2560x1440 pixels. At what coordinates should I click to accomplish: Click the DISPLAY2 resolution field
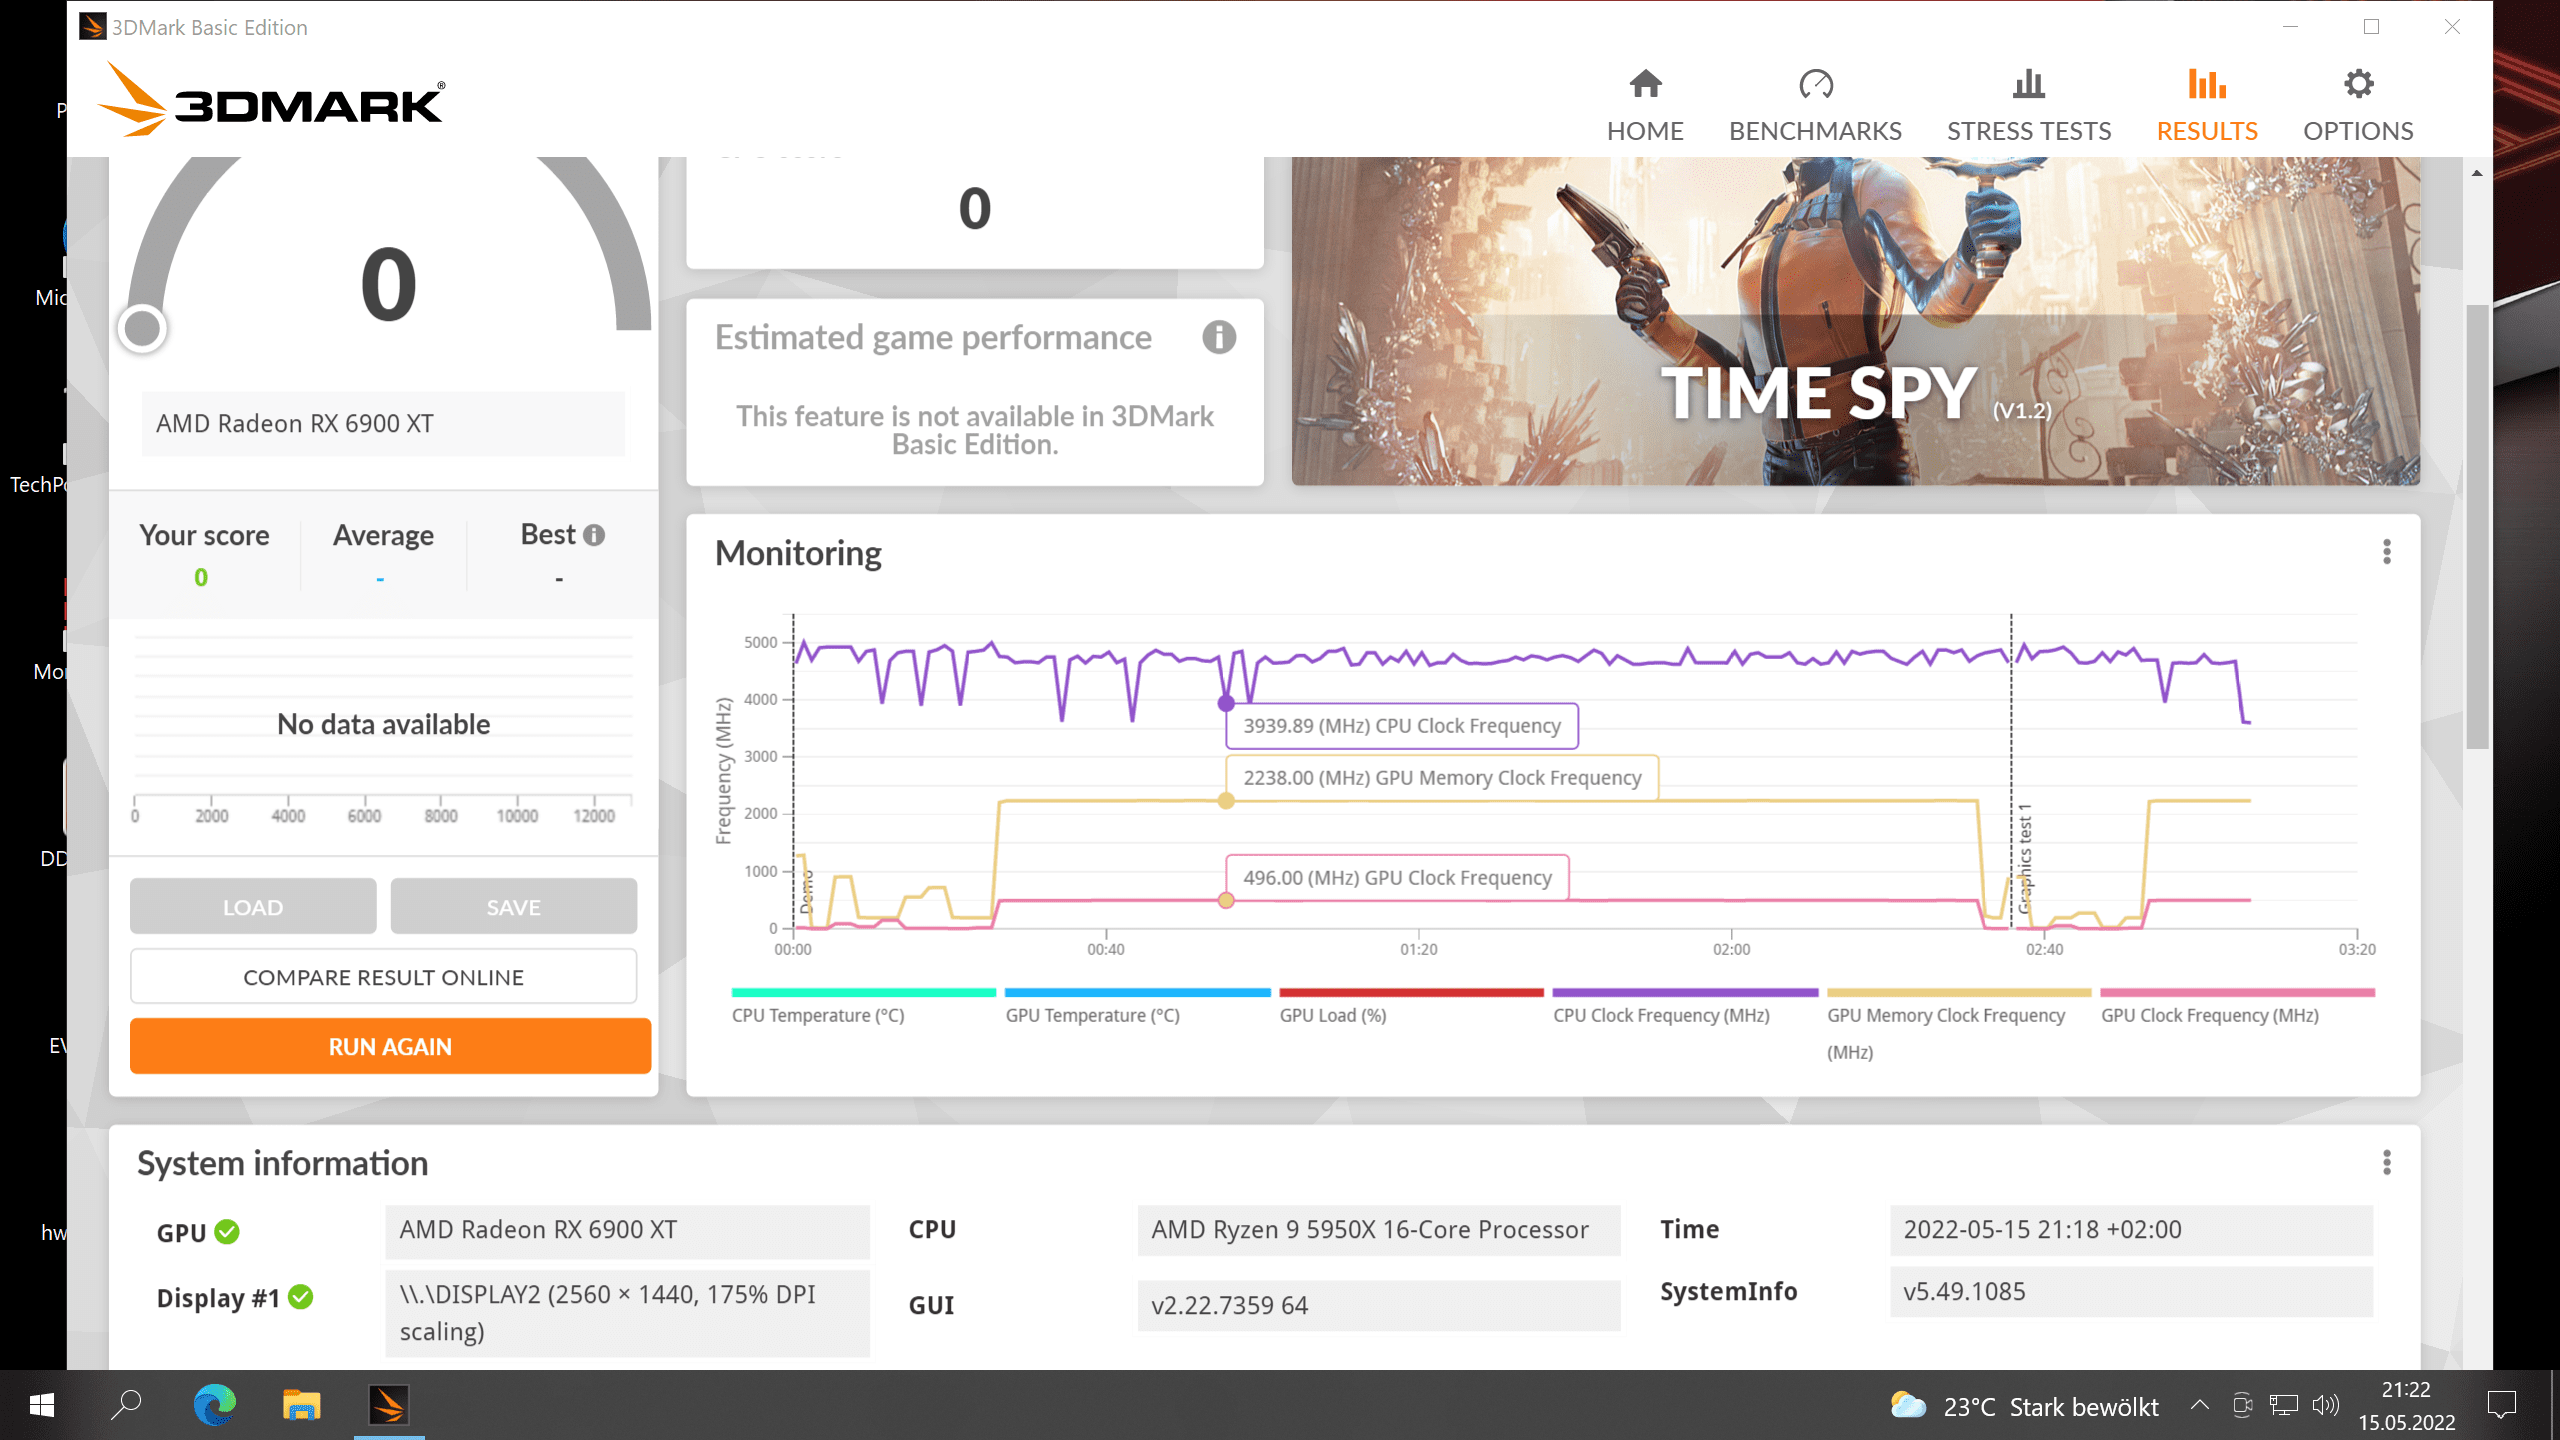[x=627, y=1313]
